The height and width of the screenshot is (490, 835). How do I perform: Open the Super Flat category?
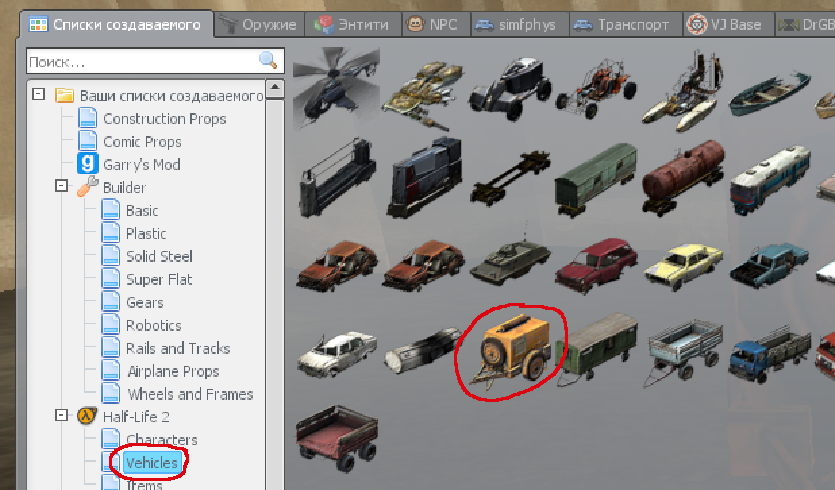click(x=159, y=279)
